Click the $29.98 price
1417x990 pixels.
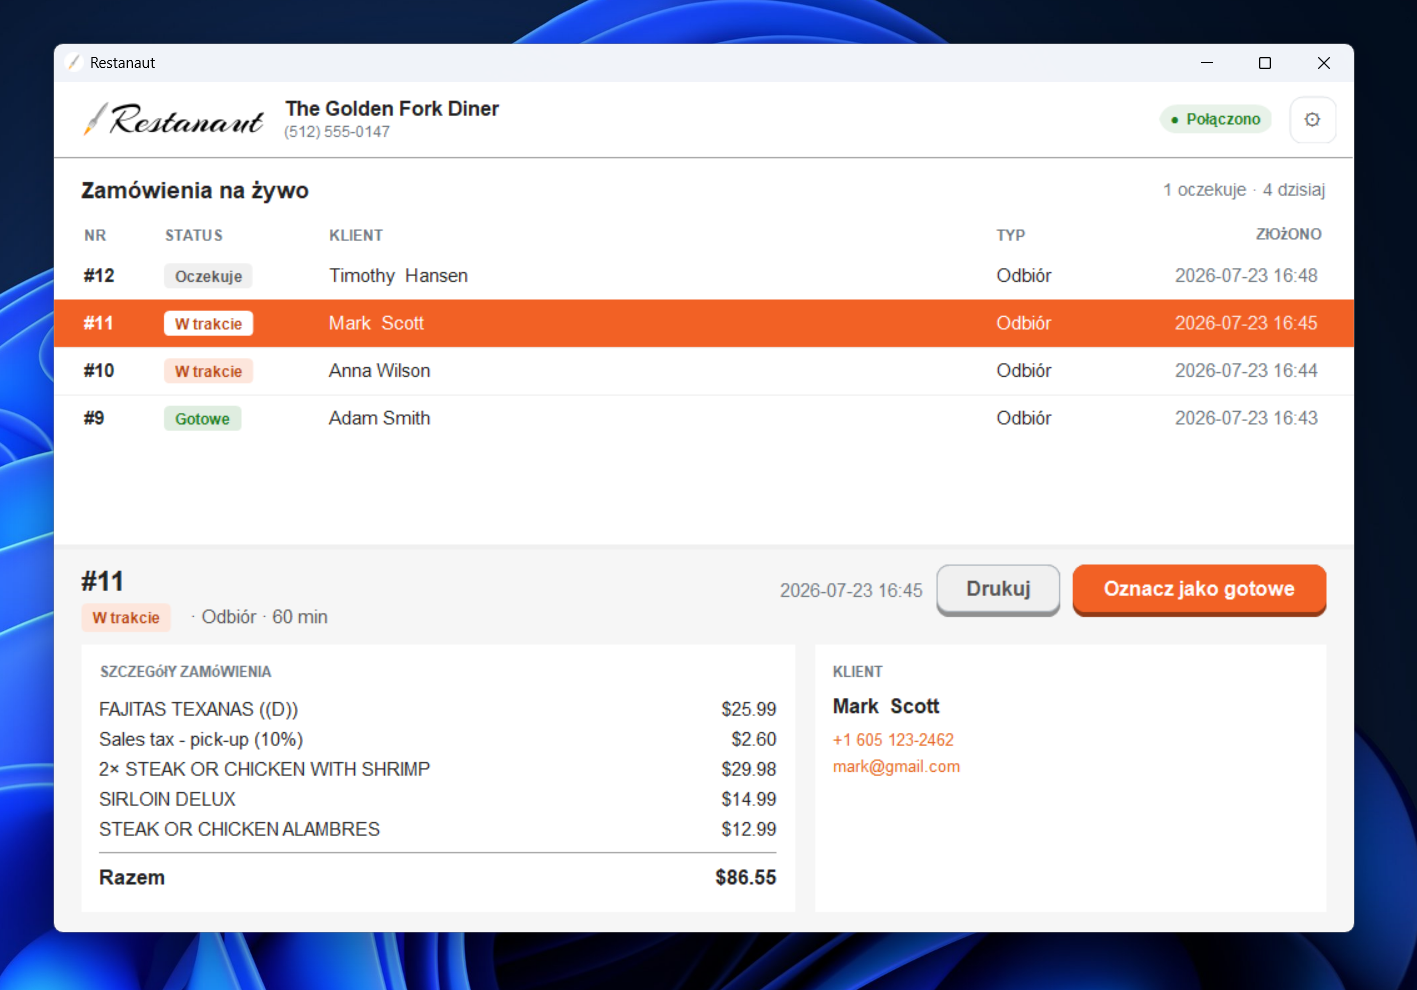click(749, 769)
